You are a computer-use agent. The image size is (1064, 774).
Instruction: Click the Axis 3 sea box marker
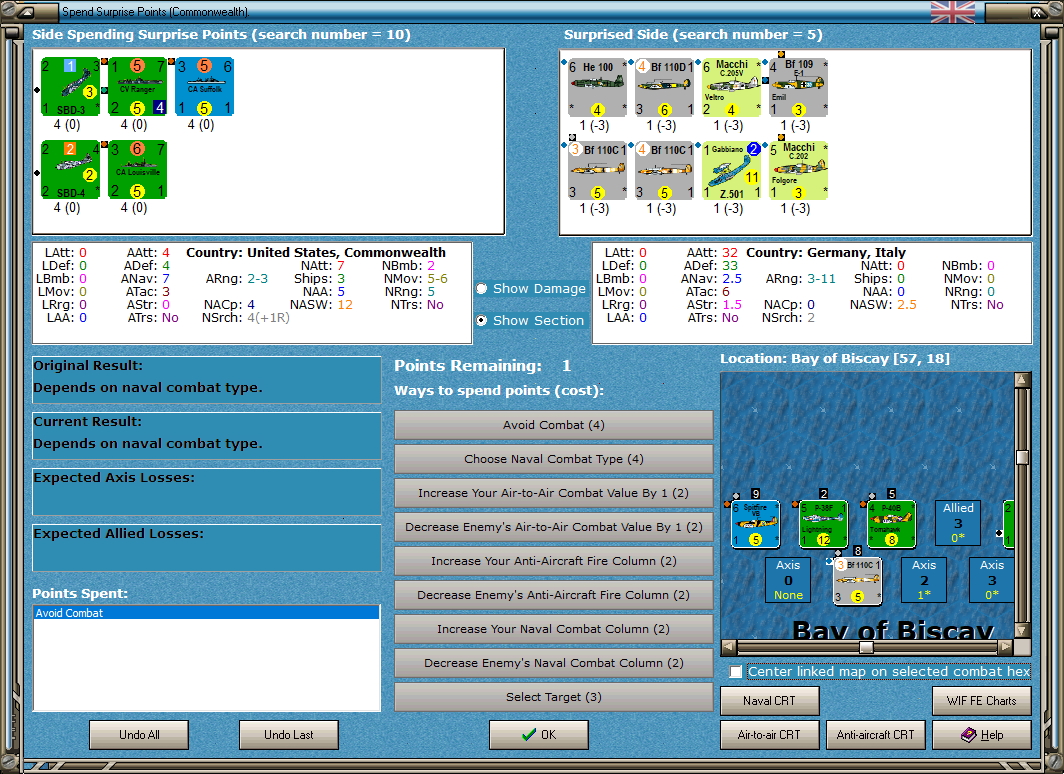991,580
